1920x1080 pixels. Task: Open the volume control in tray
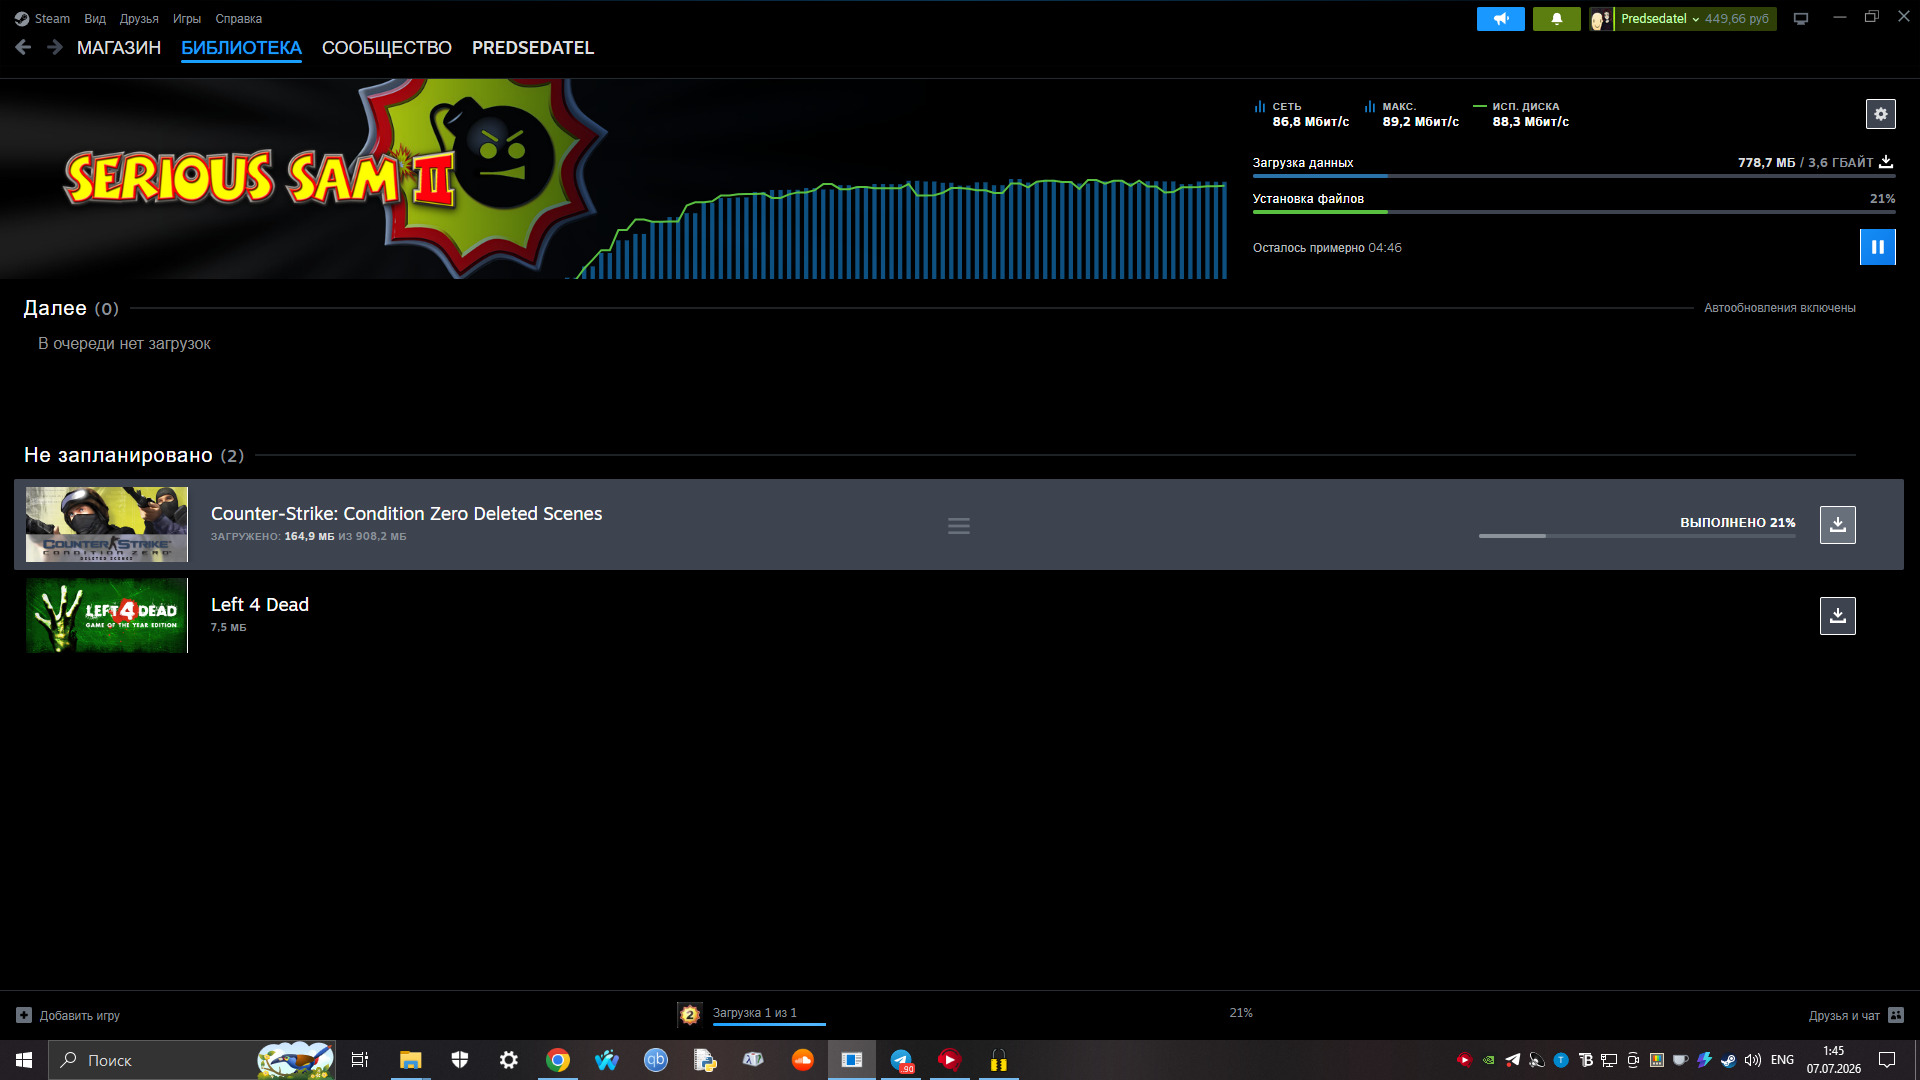click(1752, 1060)
